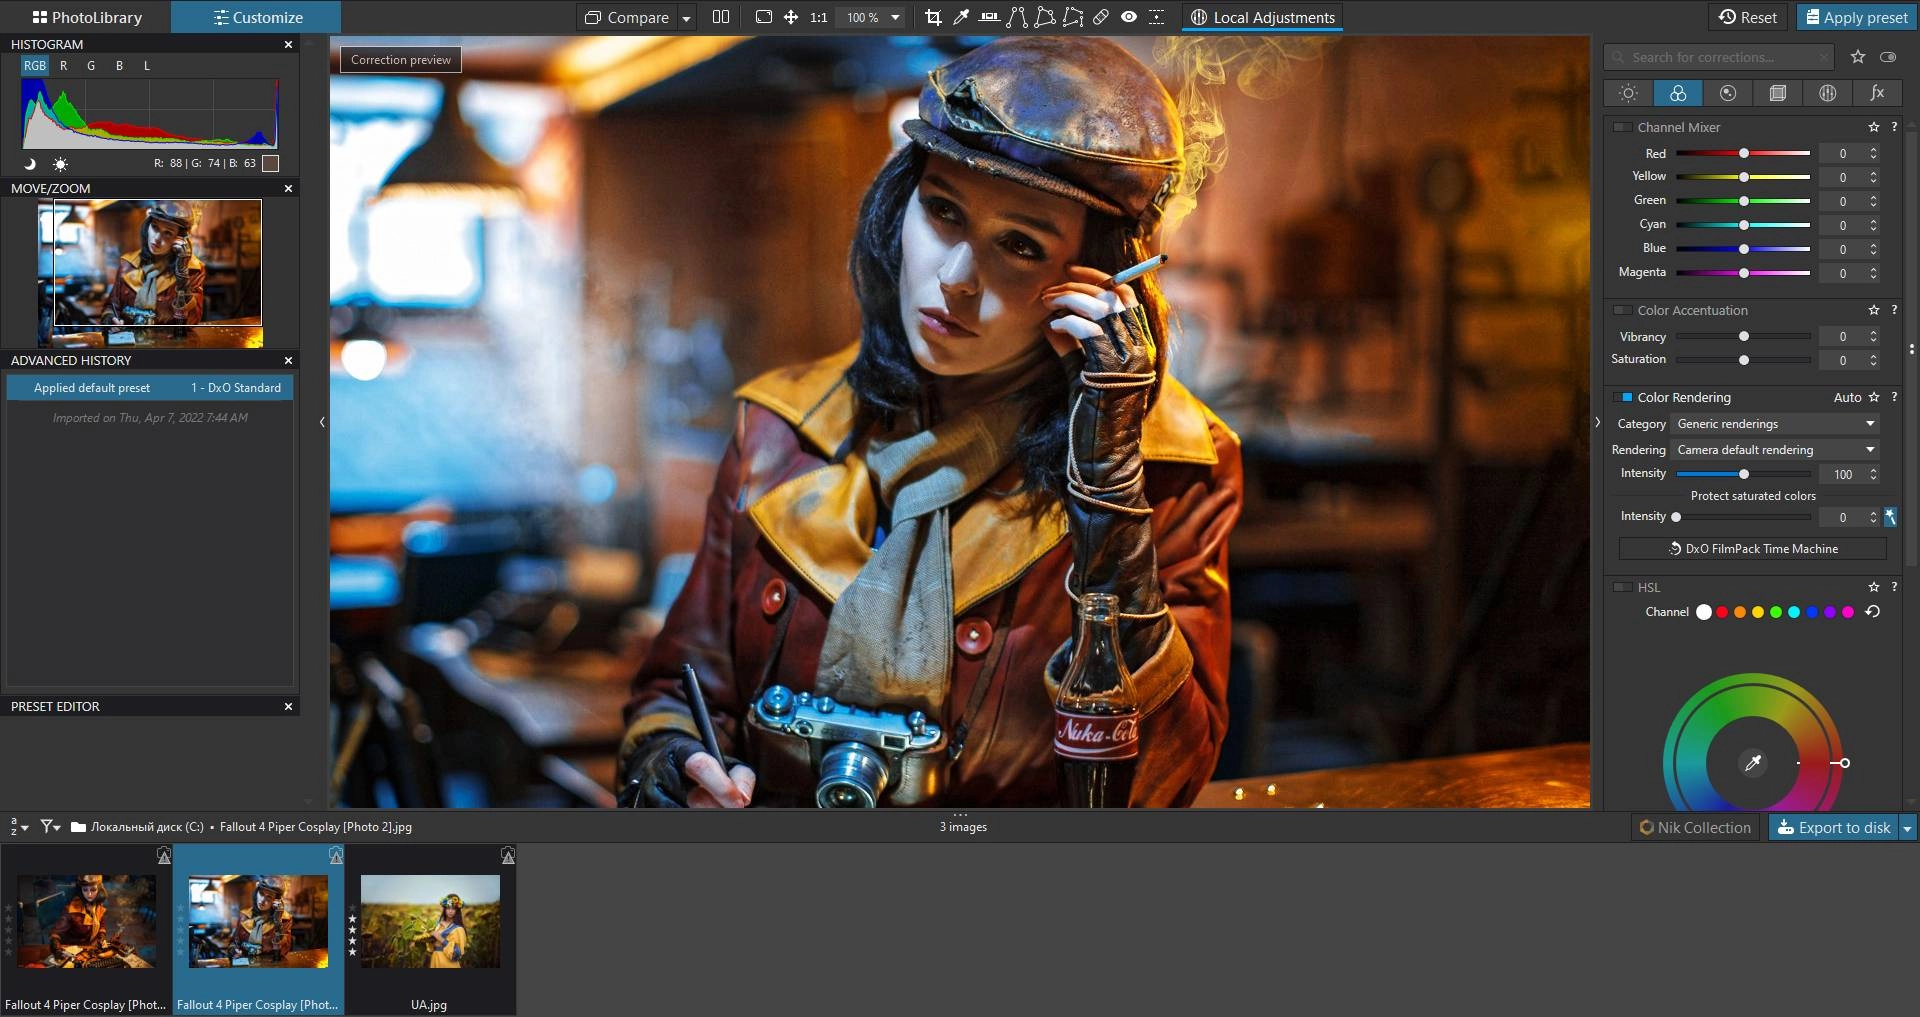The image size is (1920, 1017).
Task: Open the Detail corrections palette
Action: pyautogui.click(x=1728, y=93)
